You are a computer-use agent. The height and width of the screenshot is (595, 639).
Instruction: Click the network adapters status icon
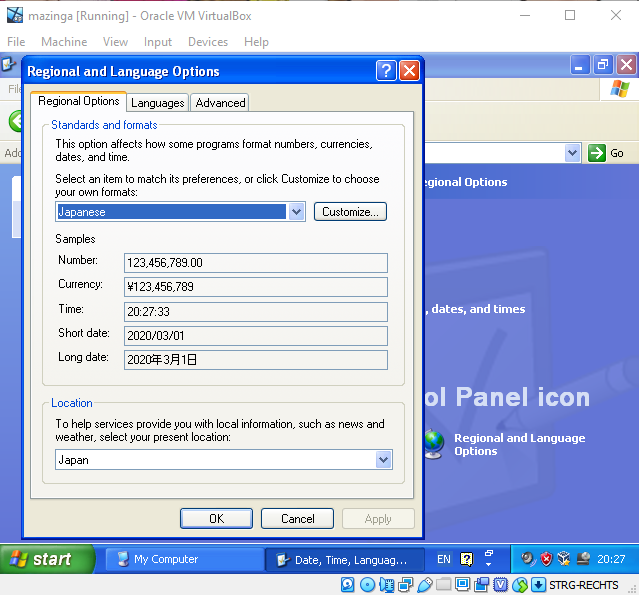(405, 585)
